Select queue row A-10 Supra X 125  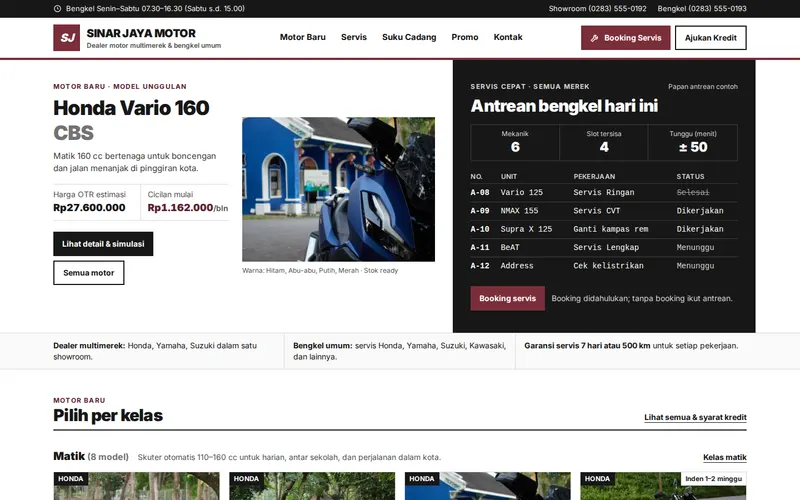pyautogui.click(x=604, y=229)
